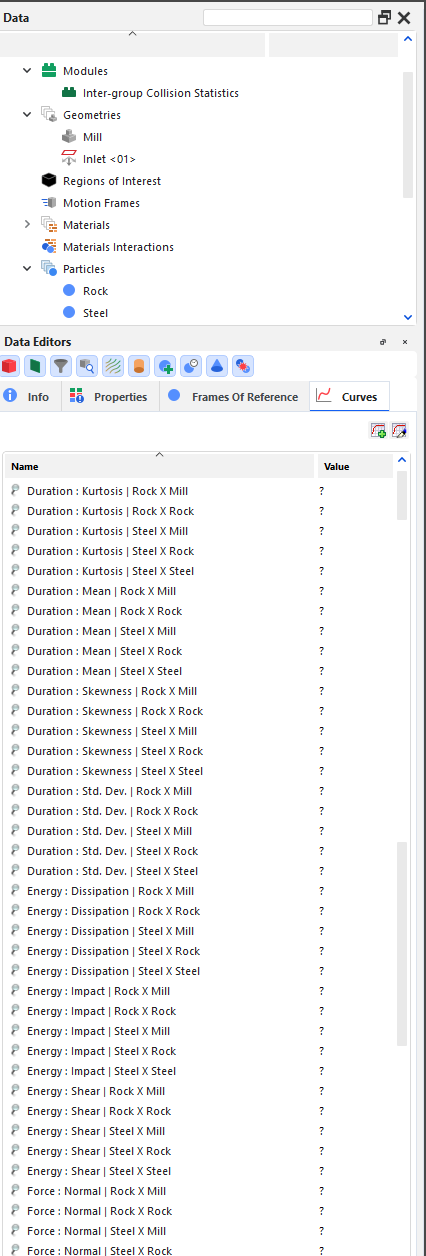Screen dimensions: 426x1256
Task: Select 'Force : Normal | Rock X Mill' row
Action: pos(200,1191)
